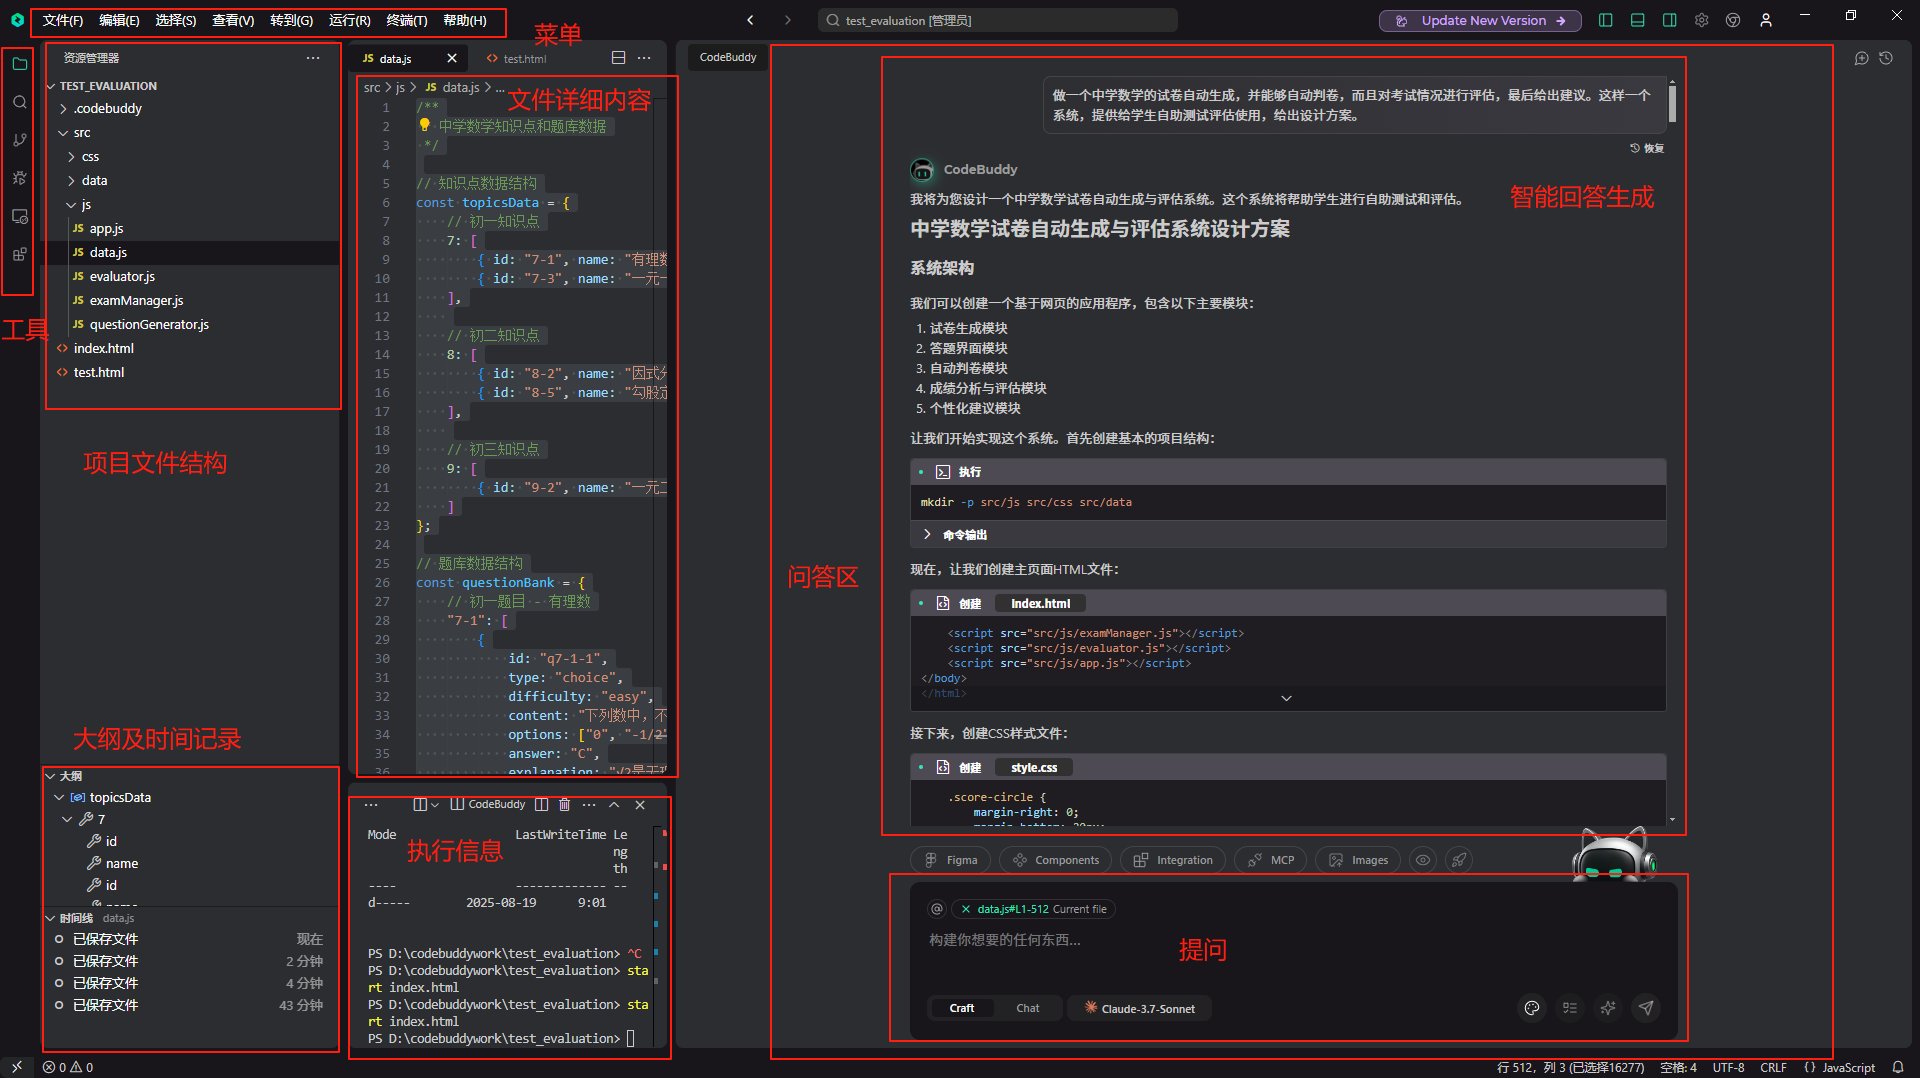Click the Components button

tap(1056, 860)
